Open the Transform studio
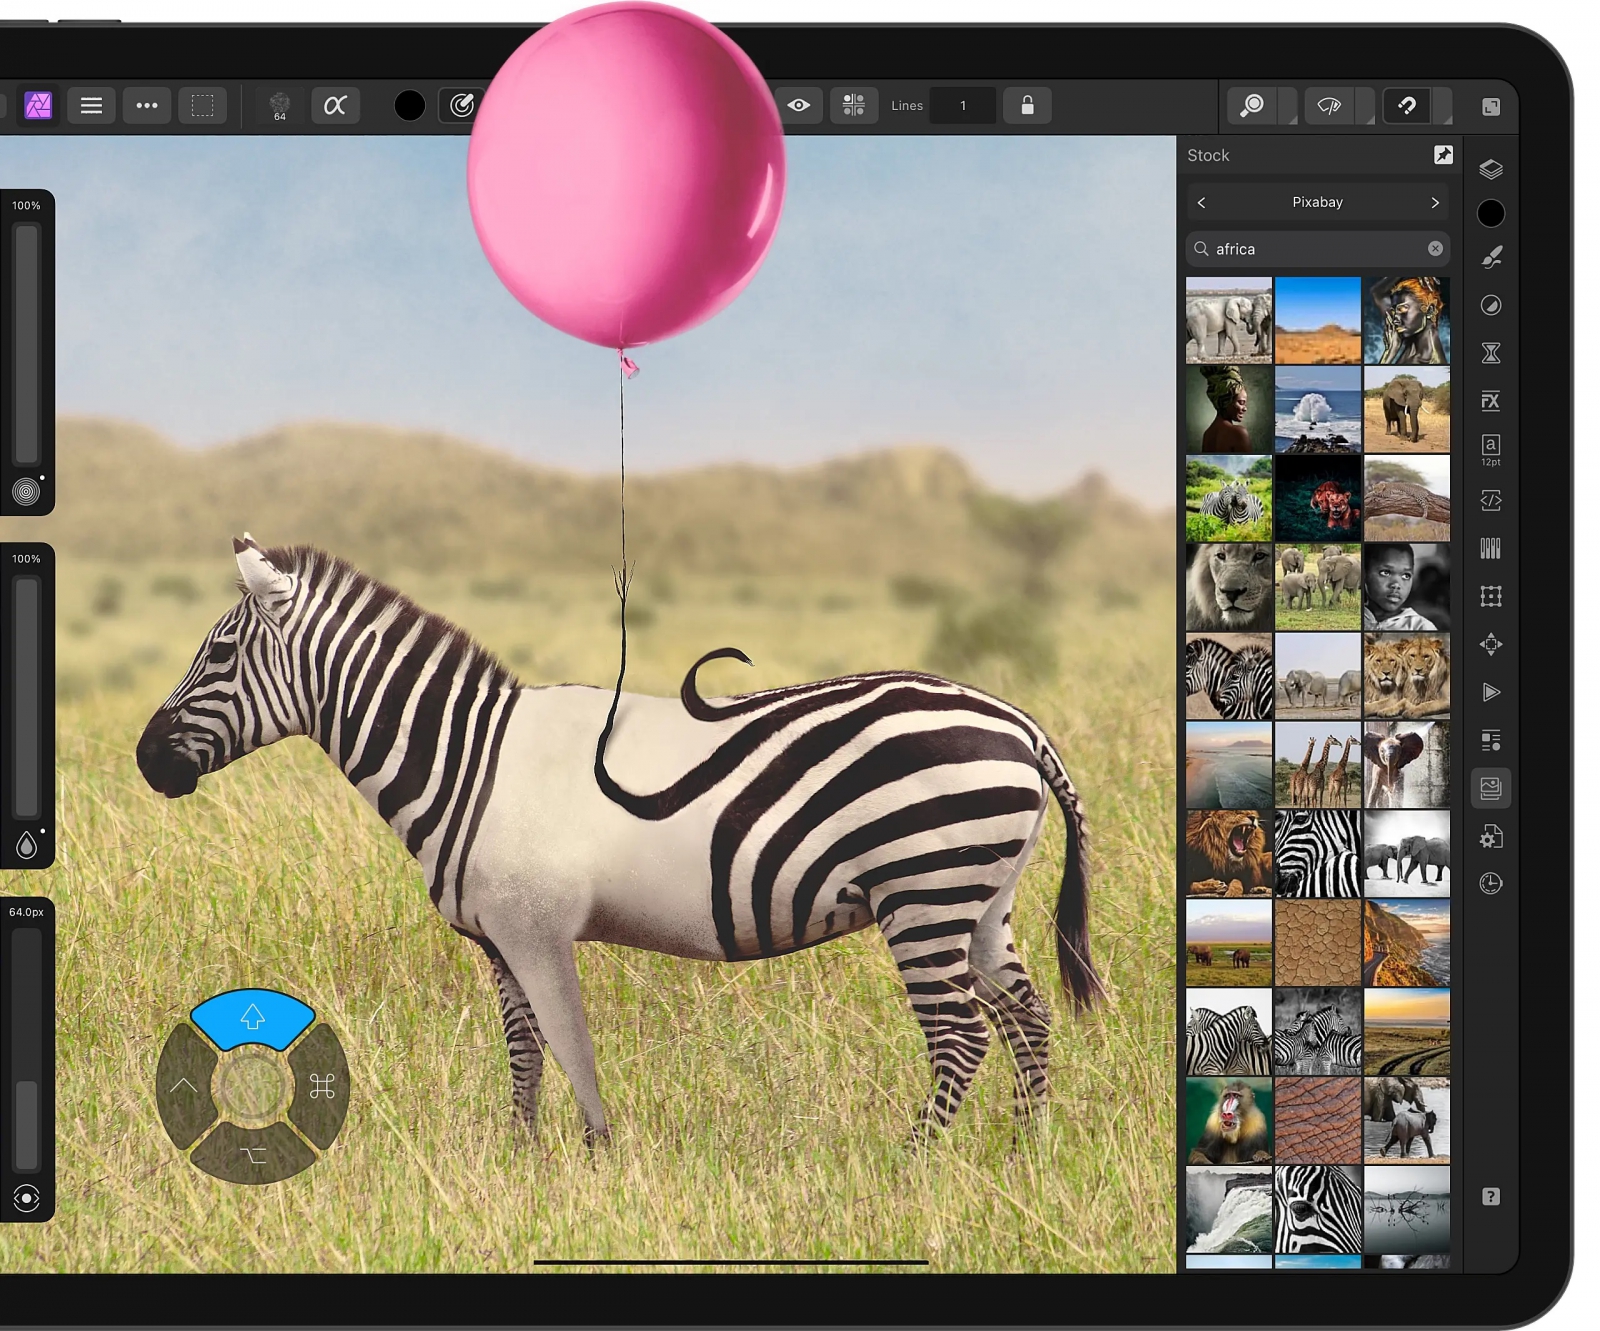 pyautogui.click(x=1491, y=596)
